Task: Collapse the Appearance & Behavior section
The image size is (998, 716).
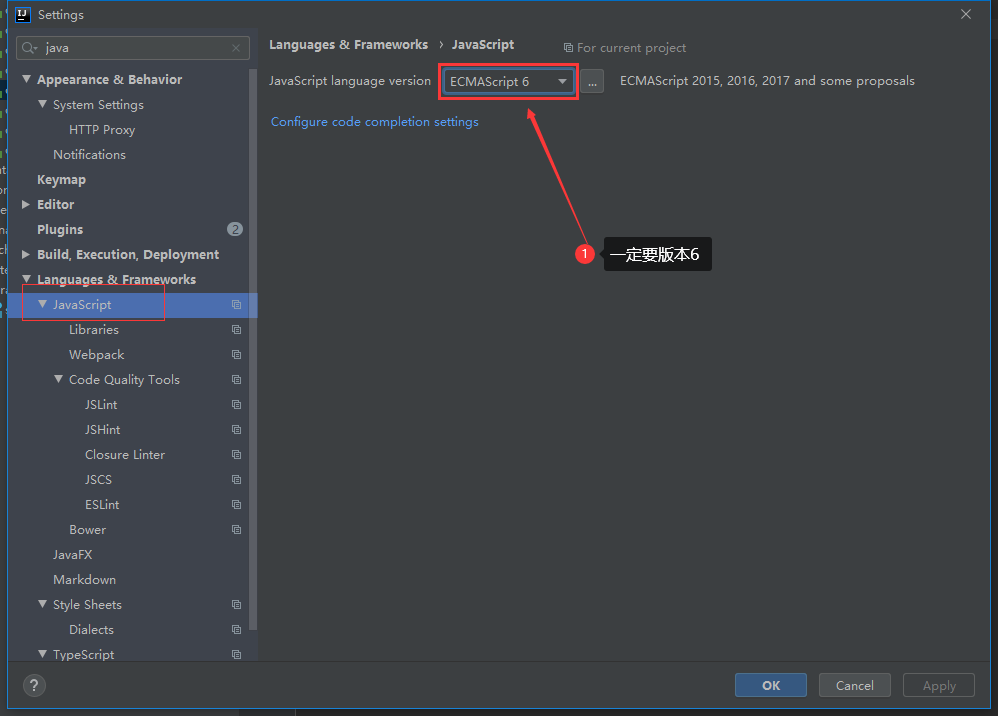Action: [x=26, y=79]
